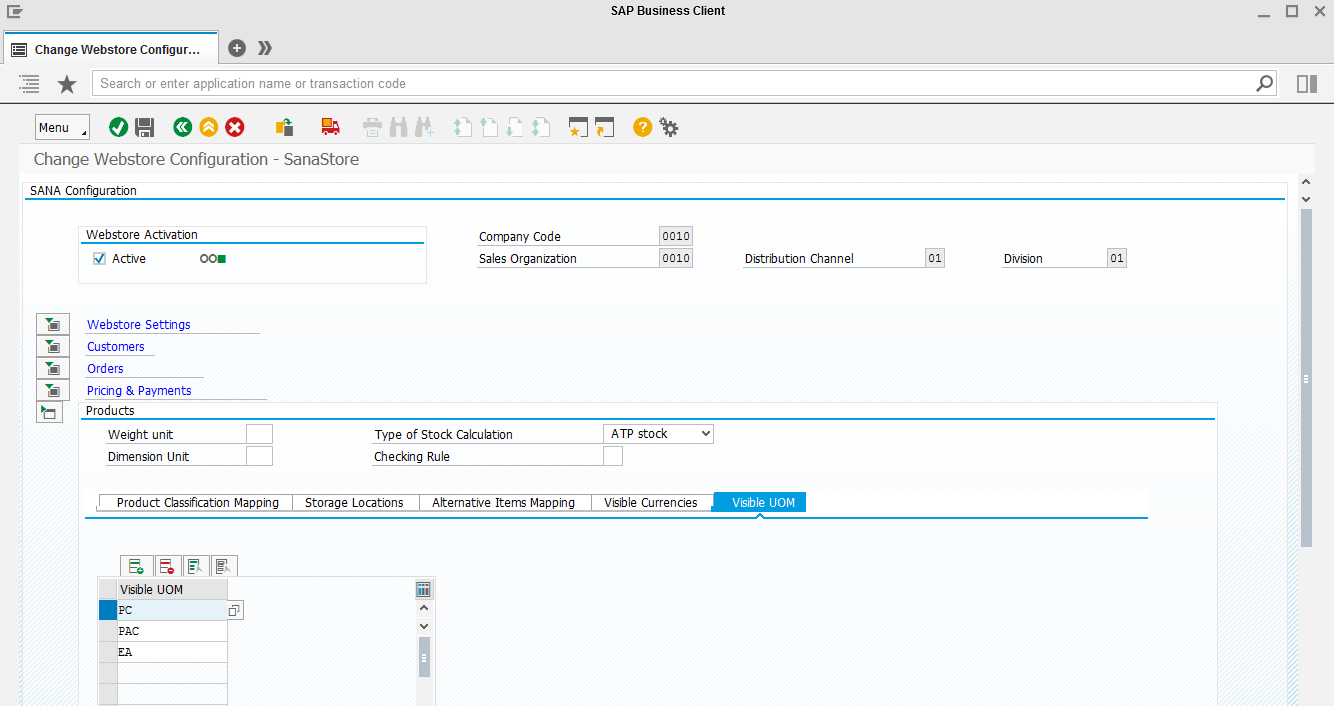The width and height of the screenshot is (1334, 706).
Task: Click the new session window star icon
Action: [x=578, y=127]
